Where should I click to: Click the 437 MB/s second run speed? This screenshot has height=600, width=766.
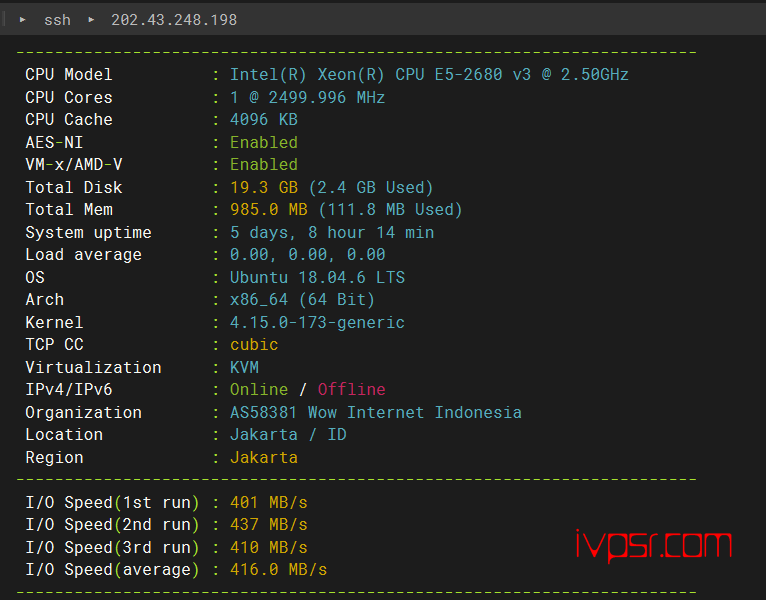coord(269,525)
